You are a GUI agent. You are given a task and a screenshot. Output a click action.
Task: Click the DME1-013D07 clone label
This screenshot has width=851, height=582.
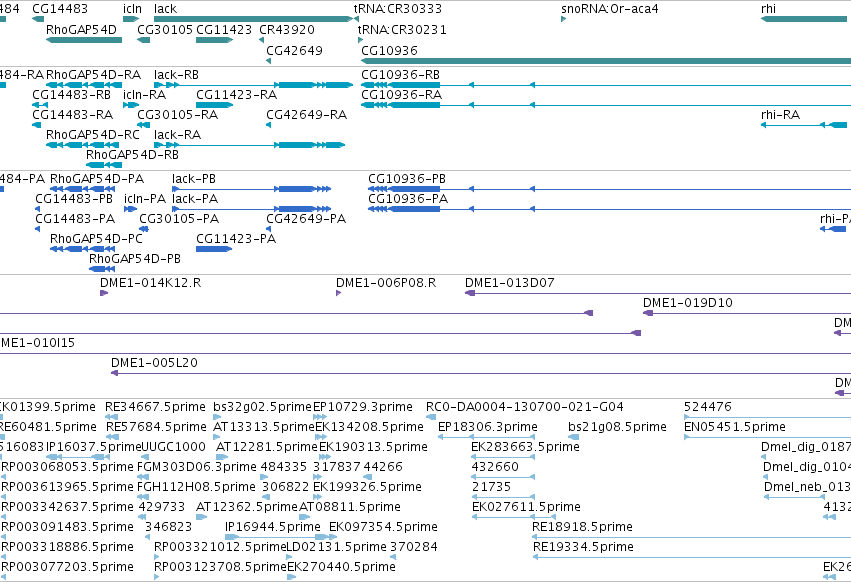pyautogui.click(x=510, y=283)
